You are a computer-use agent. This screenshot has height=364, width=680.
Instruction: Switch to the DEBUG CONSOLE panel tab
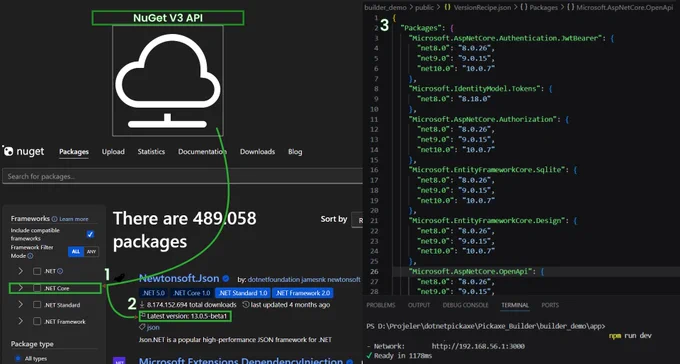(465, 305)
